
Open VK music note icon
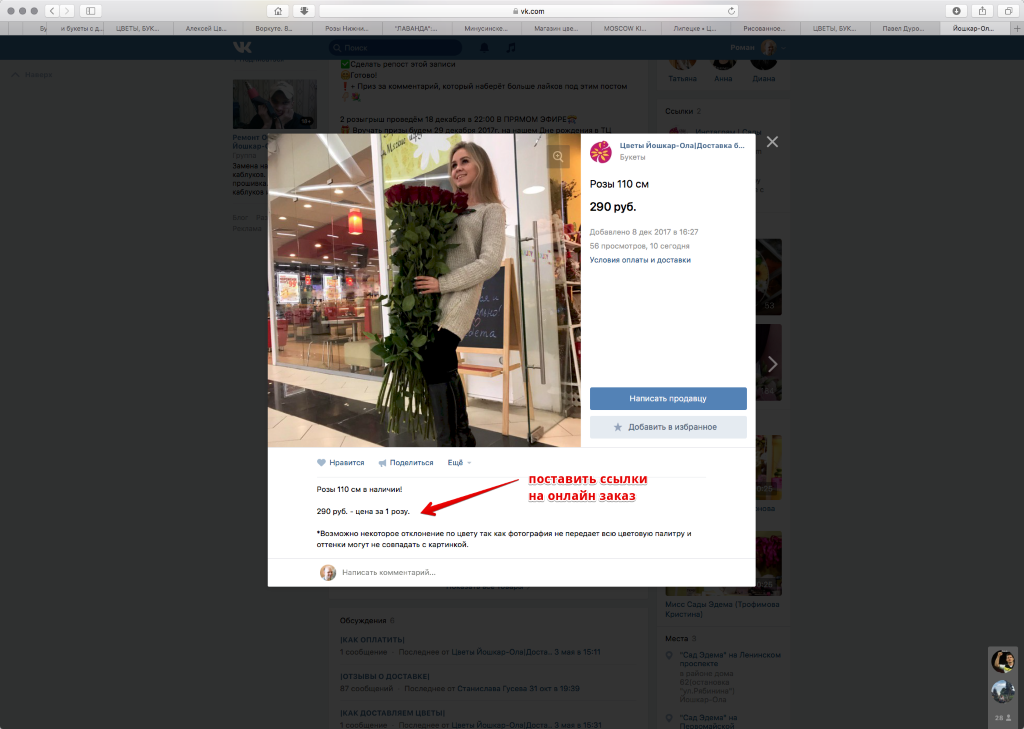coord(511,48)
